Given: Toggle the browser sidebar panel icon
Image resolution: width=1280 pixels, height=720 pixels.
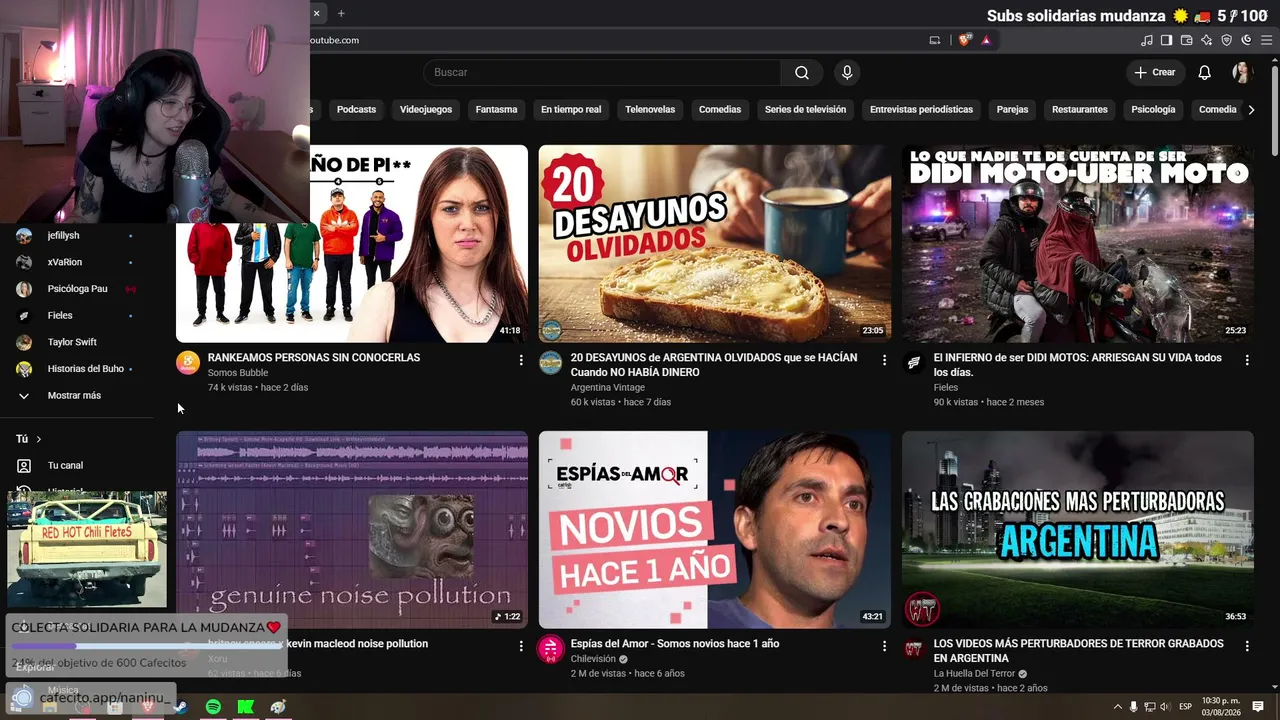Looking at the screenshot, I should tap(1167, 40).
